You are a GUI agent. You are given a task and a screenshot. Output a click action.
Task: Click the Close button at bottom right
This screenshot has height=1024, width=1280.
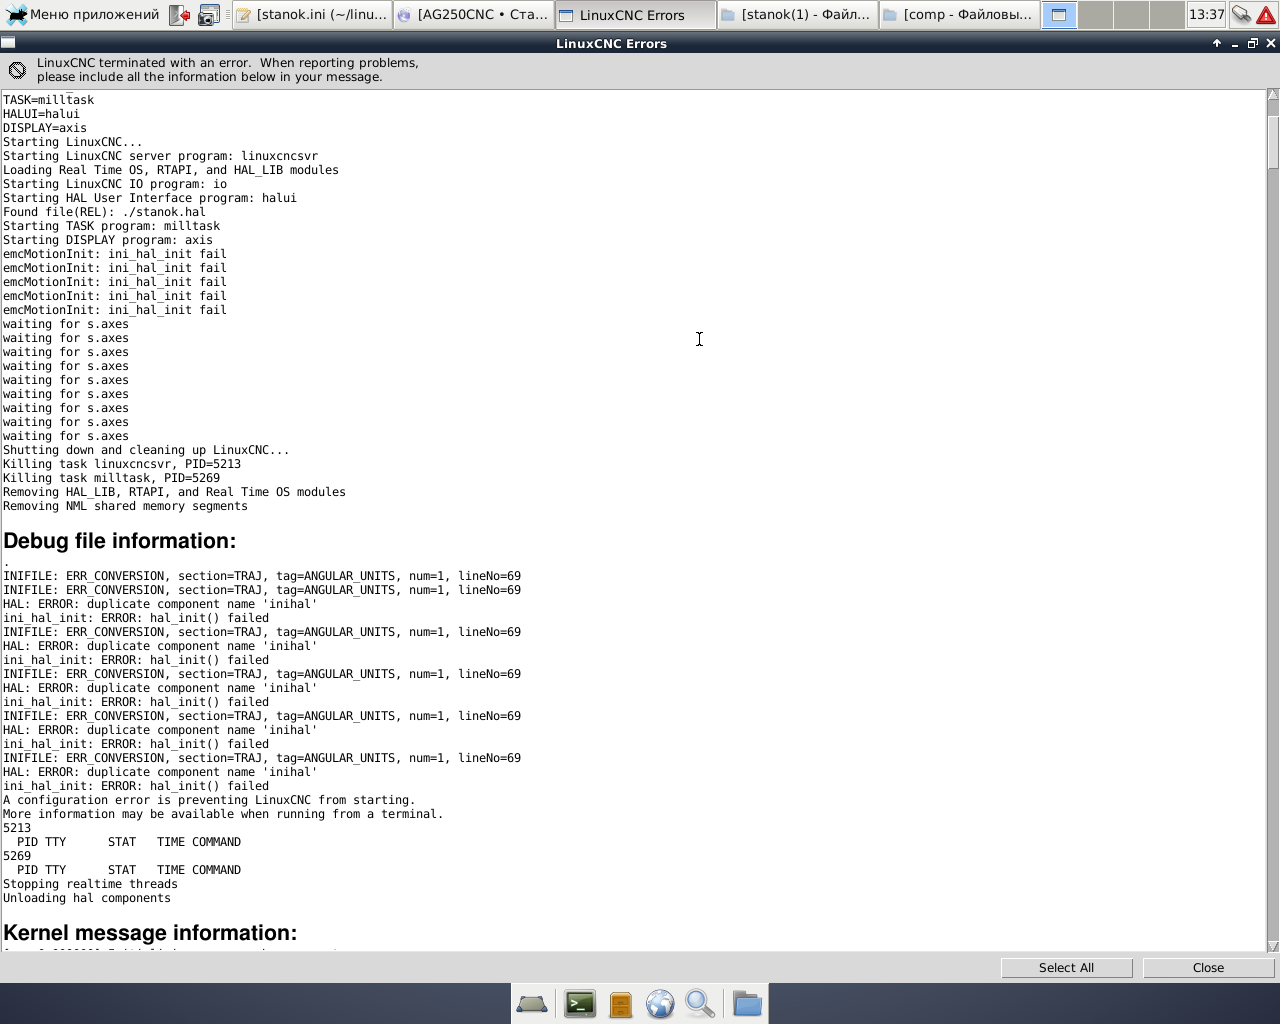coord(1208,968)
